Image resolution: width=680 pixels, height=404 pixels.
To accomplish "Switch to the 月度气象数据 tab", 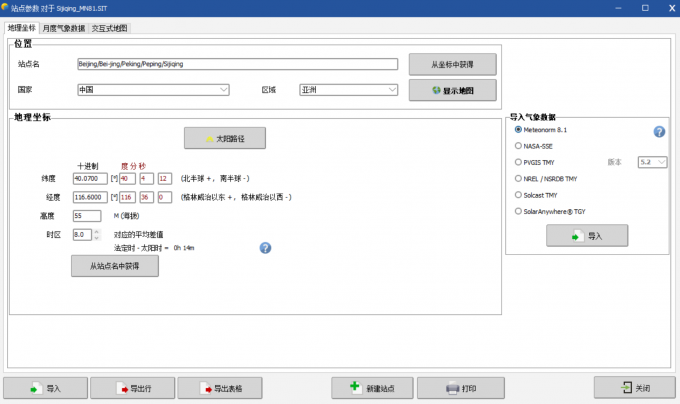I will (x=64, y=29).
